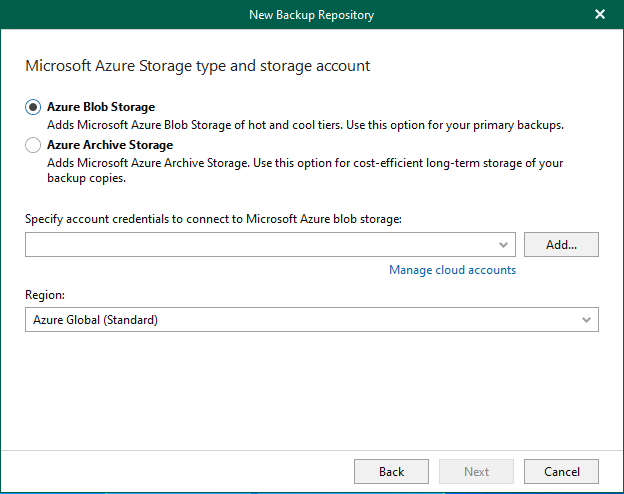Image resolution: width=624 pixels, height=494 pixels.
Task: Select the Azure Blob Storage radio button
Action: 33,107
